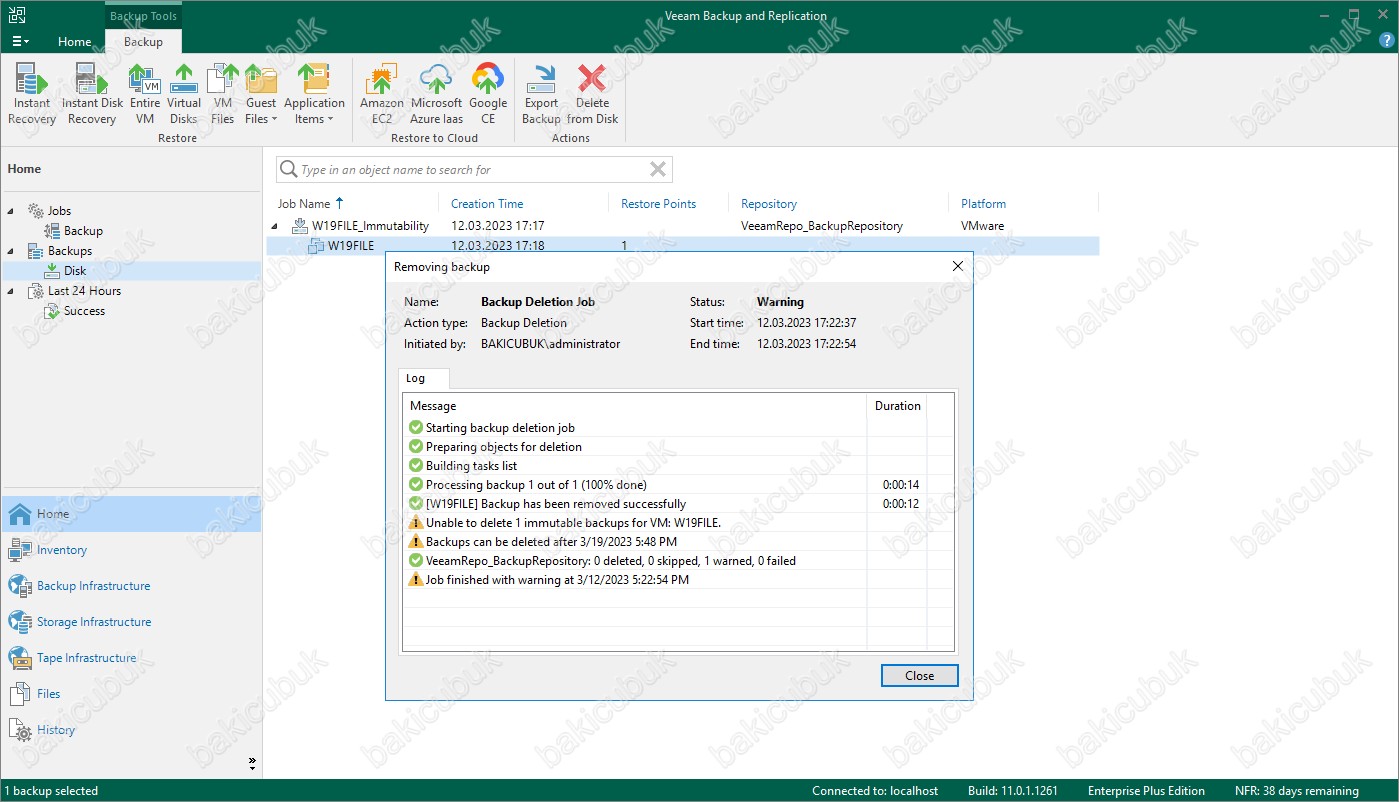This screenshot has width=1399, height=802.
Task: Sort by Platform column header
Action: pos(983,204)
